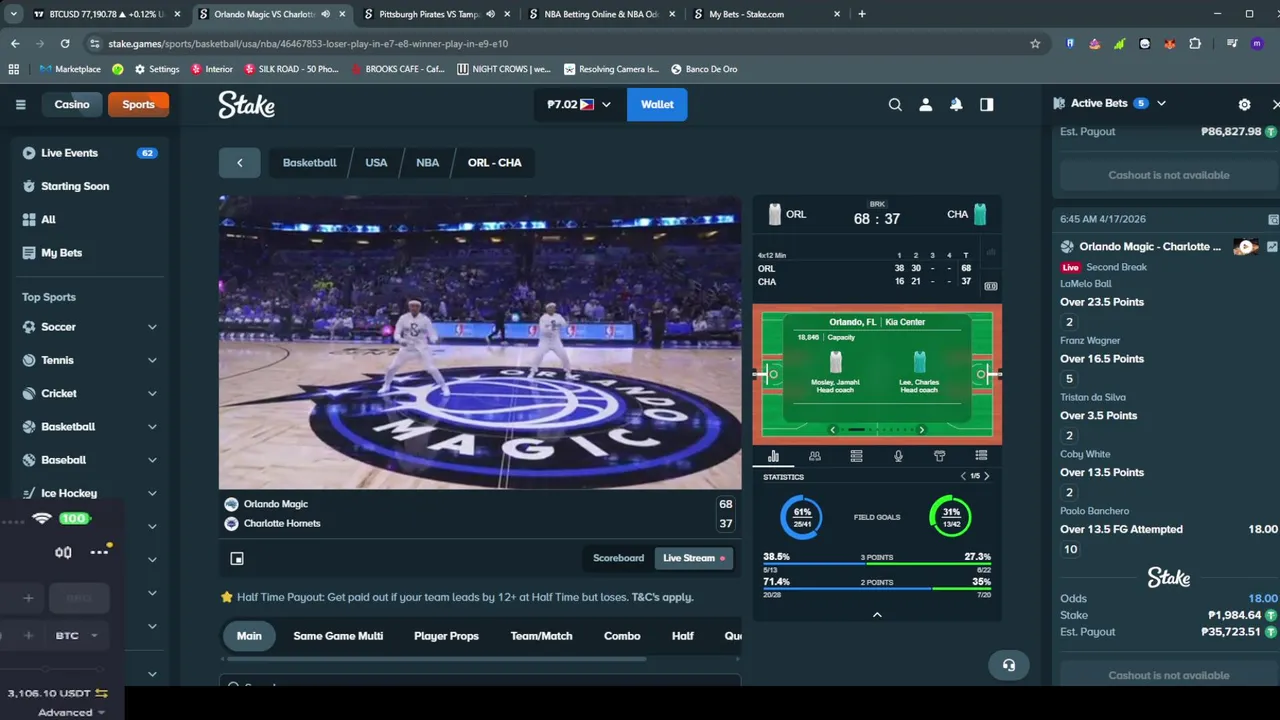Go back using the arrow beside Basketball

pyautogui.click(x=239, y=163)
